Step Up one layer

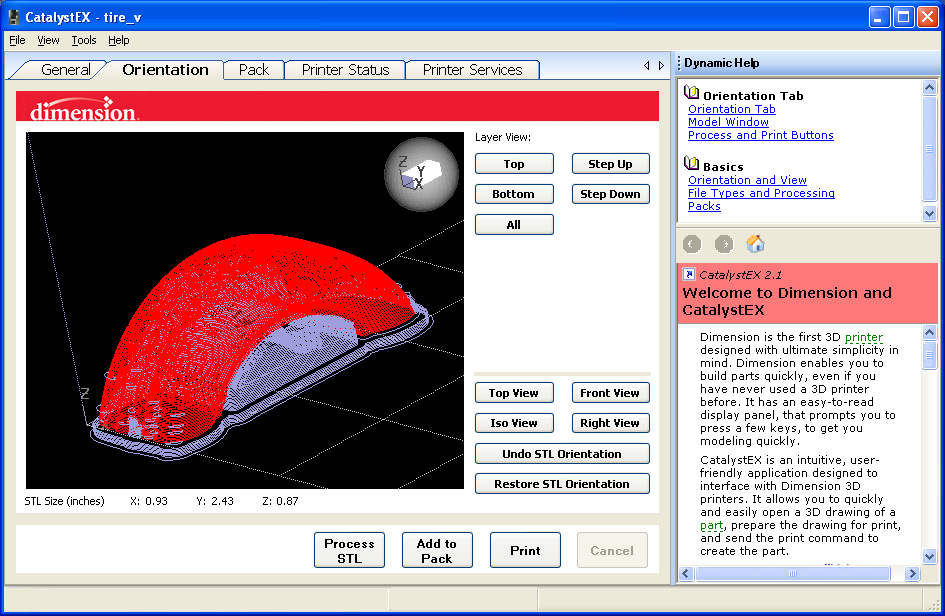[x=611, y=164]
